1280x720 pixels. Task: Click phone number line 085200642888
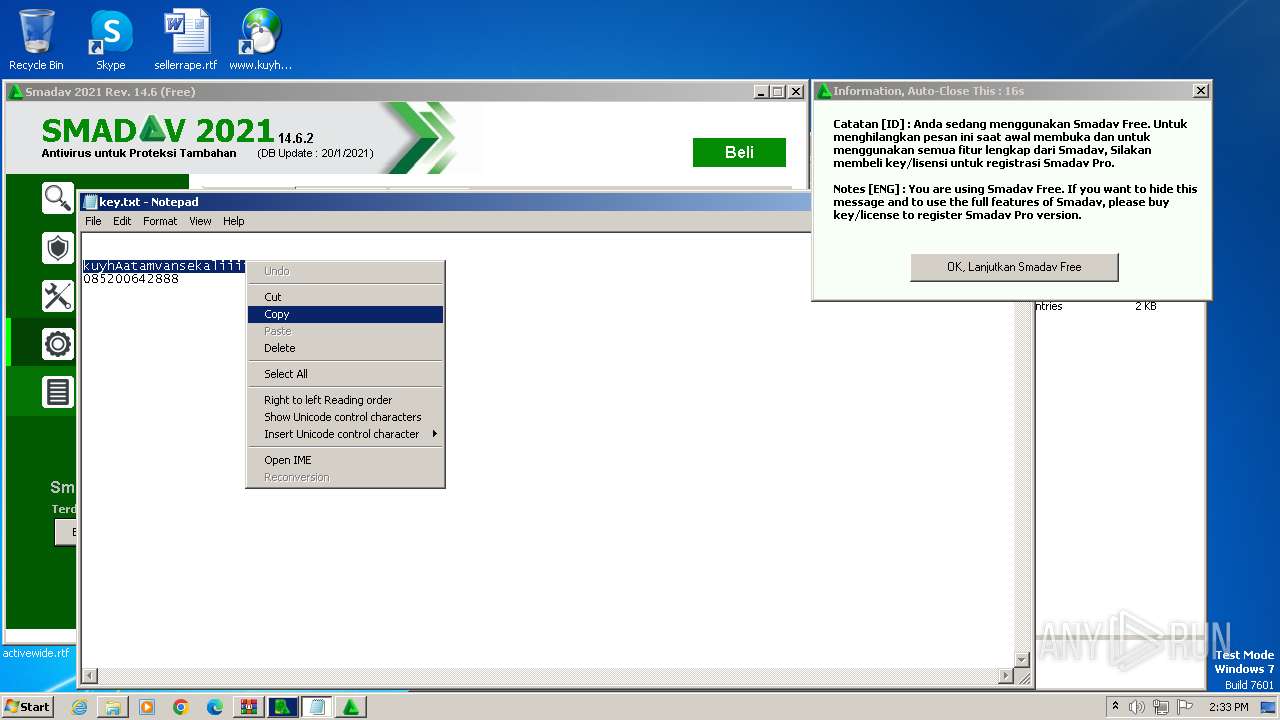pos(131,279)
